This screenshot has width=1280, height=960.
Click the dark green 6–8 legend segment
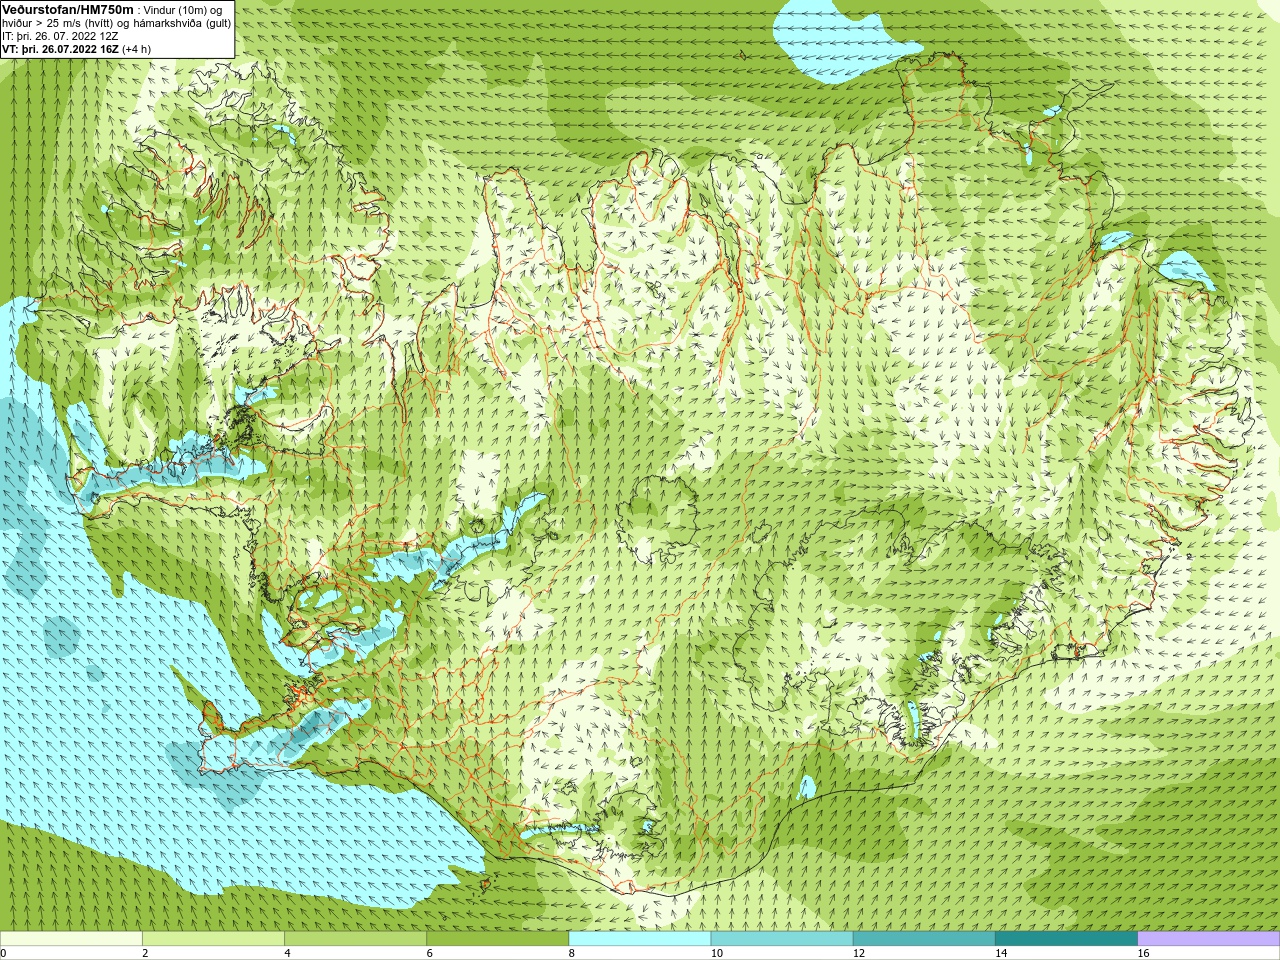click(498, 939)
